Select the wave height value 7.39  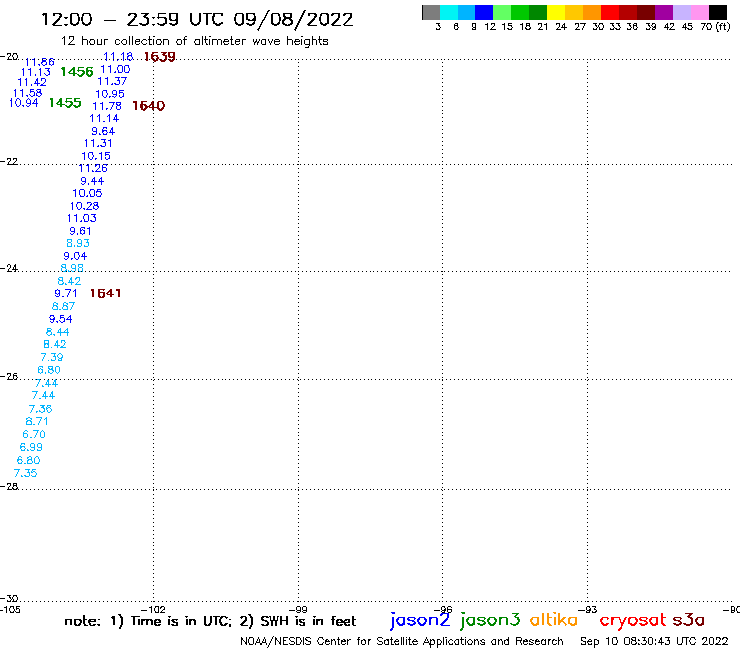tap(51, 357)
